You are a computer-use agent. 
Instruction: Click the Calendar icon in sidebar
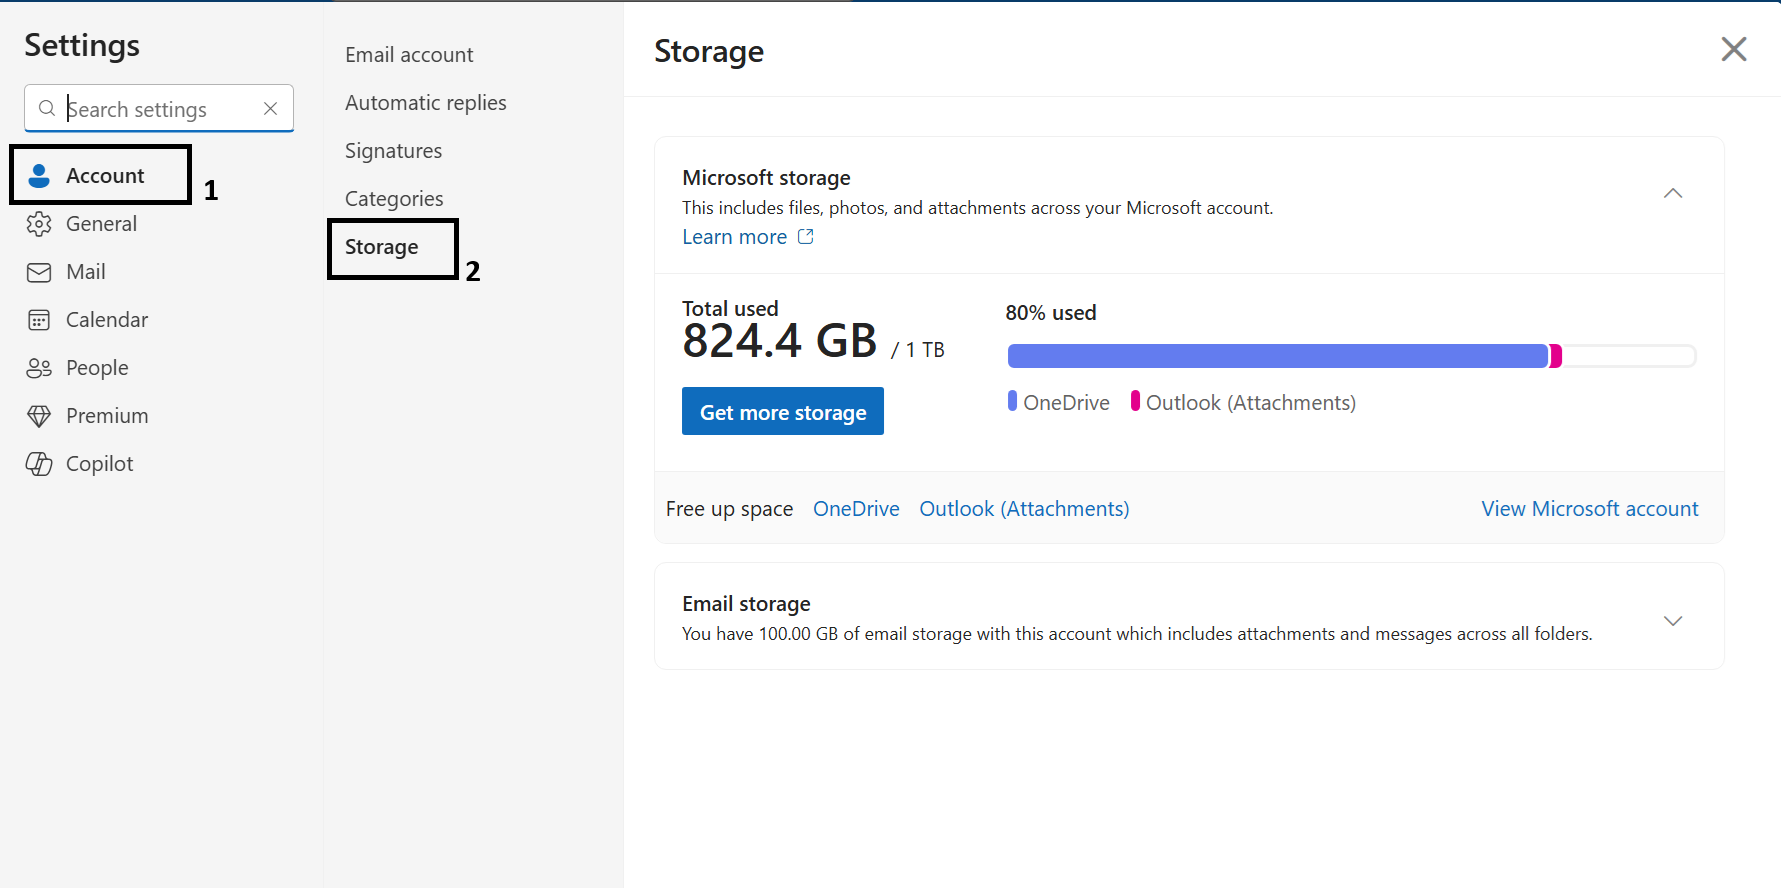coord(39,320)
